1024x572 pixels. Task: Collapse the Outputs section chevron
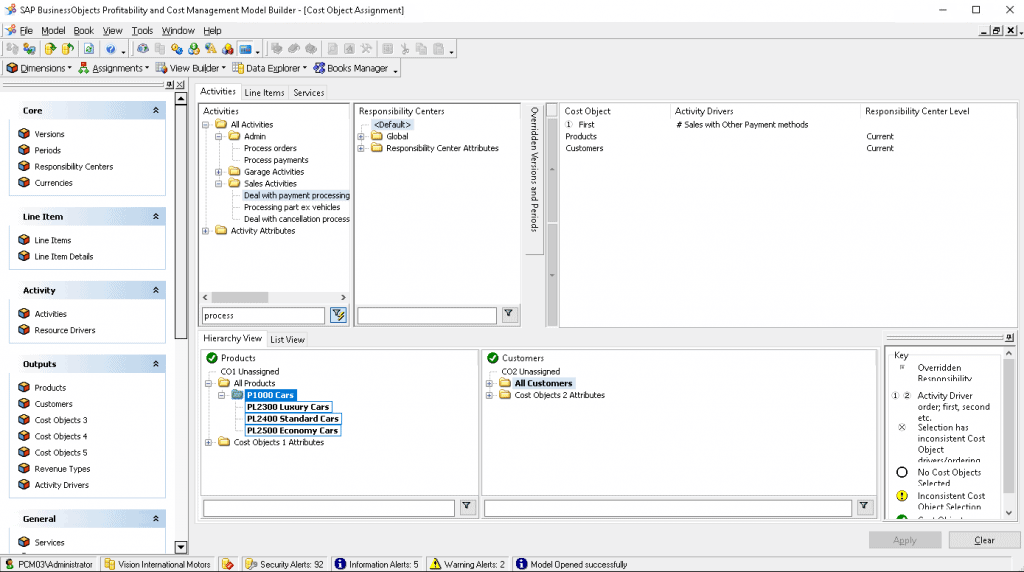[156, 364]
